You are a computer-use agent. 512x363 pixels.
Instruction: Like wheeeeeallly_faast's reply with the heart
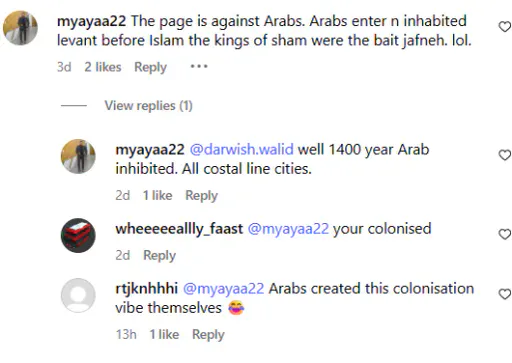click(505, 234)
